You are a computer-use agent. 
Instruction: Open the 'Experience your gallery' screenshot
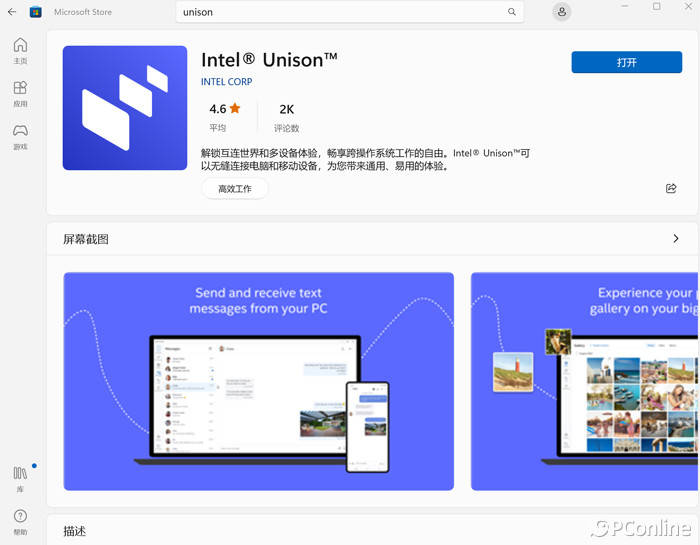tap(584, 381)
